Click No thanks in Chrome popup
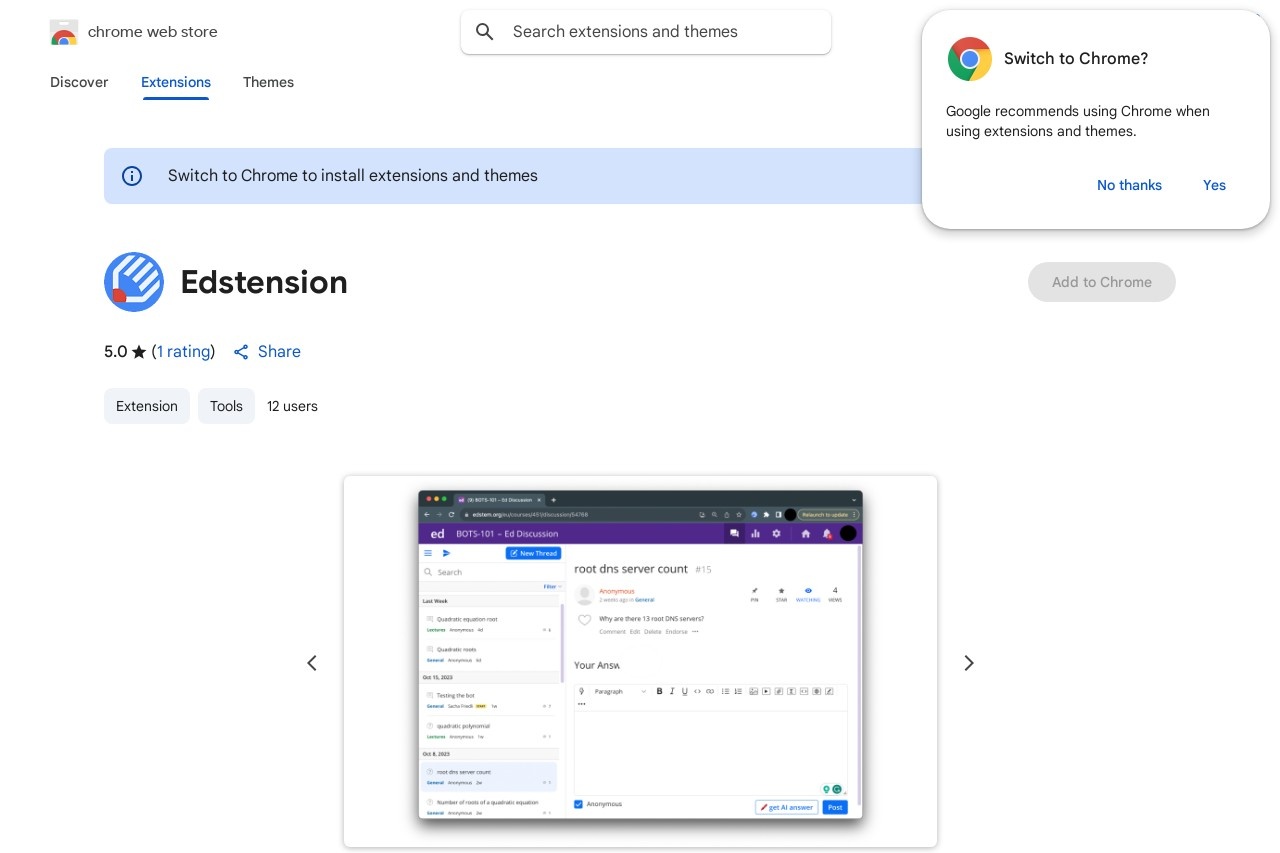This screenshot has width=1280, height=853. tap(1129, 185)
